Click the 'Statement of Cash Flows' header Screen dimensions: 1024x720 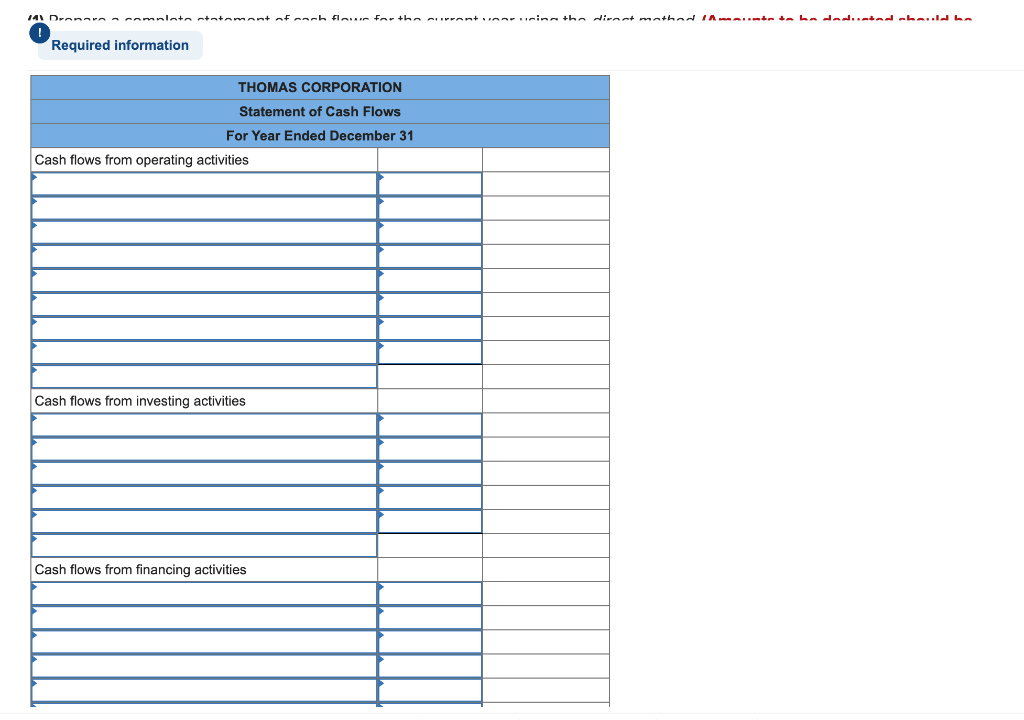coord(320,112)
